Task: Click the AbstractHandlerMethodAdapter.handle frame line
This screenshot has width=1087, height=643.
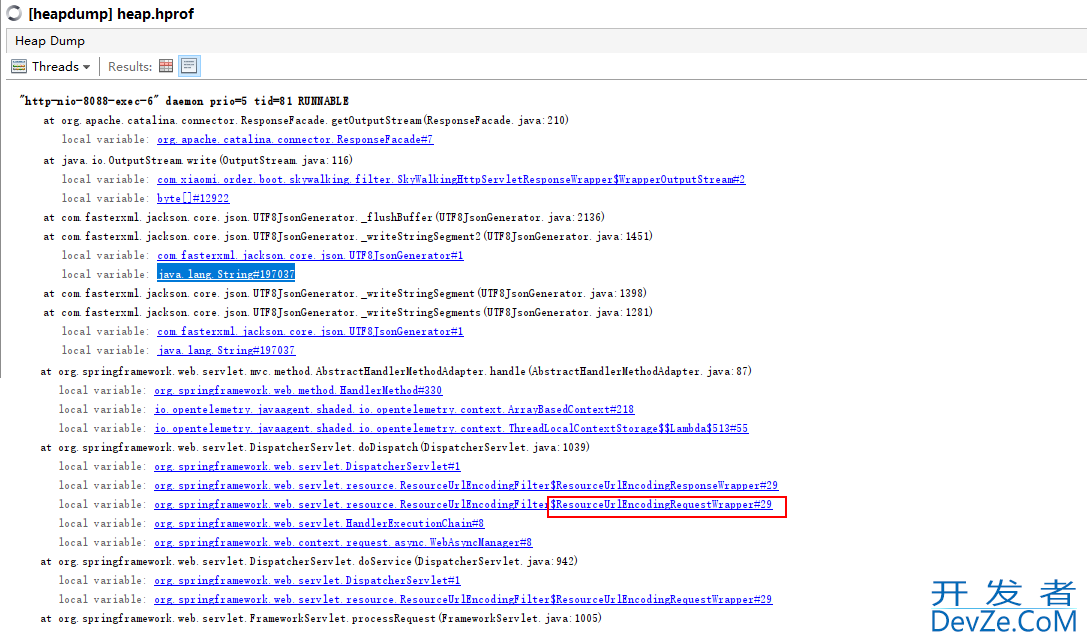Action: [x=396, y=372]
